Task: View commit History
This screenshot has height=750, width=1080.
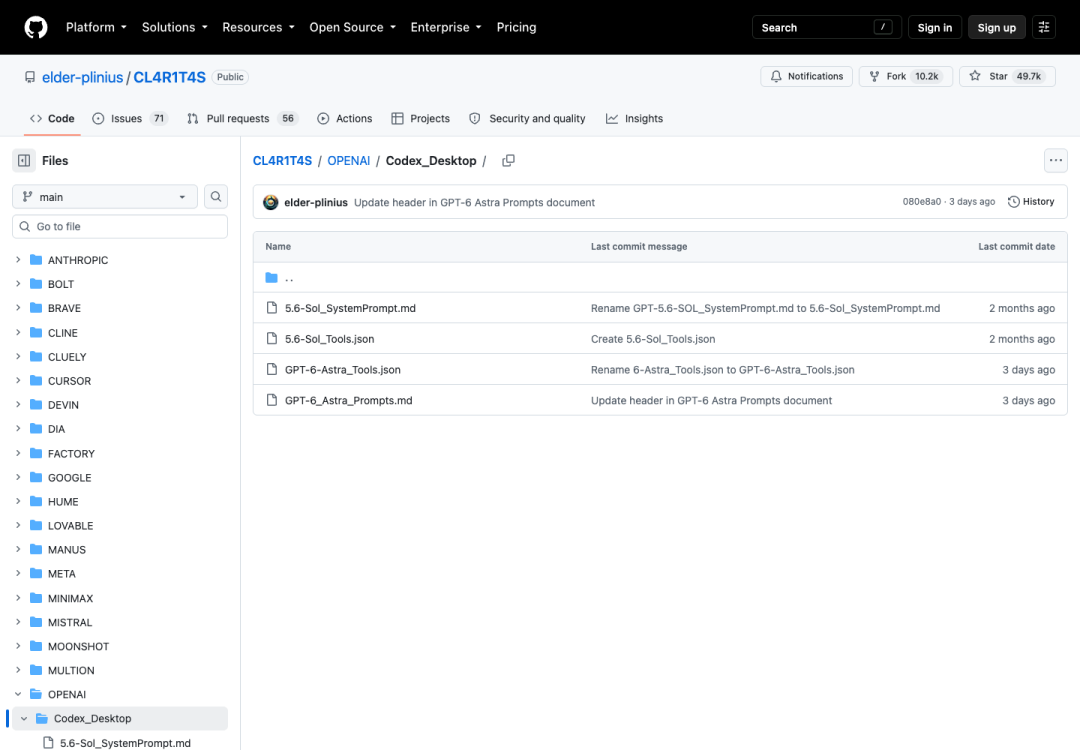Action: click(1031, 202)
